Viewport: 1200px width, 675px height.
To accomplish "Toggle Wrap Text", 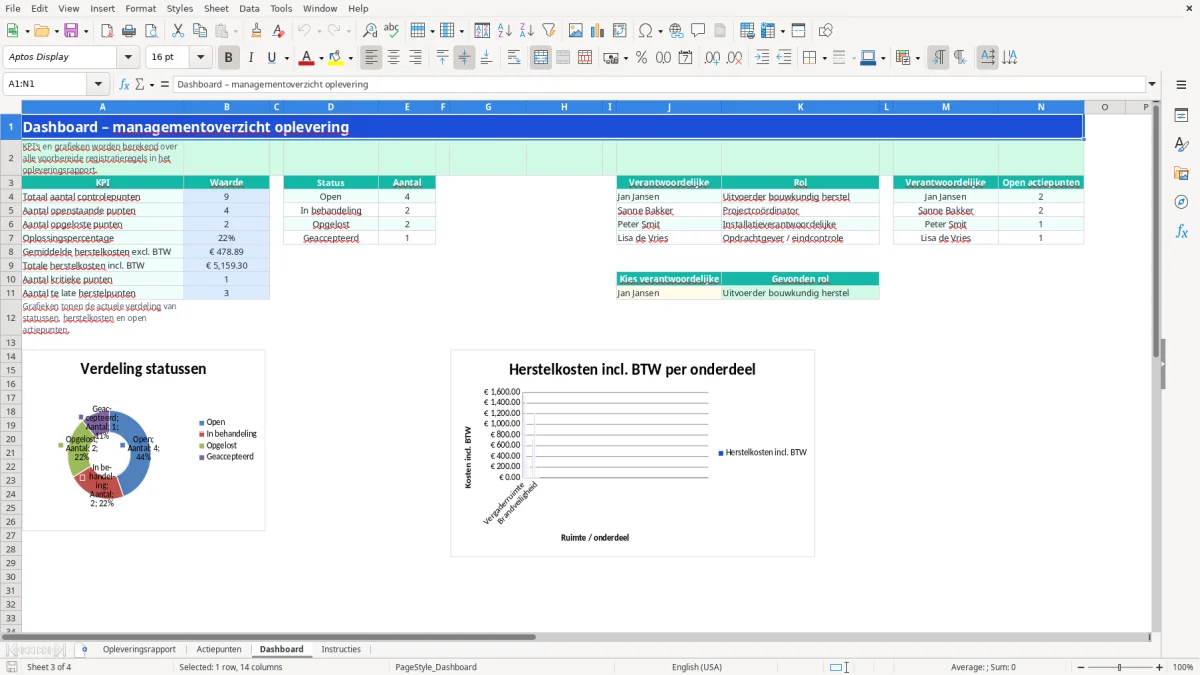I will [513, 58].
